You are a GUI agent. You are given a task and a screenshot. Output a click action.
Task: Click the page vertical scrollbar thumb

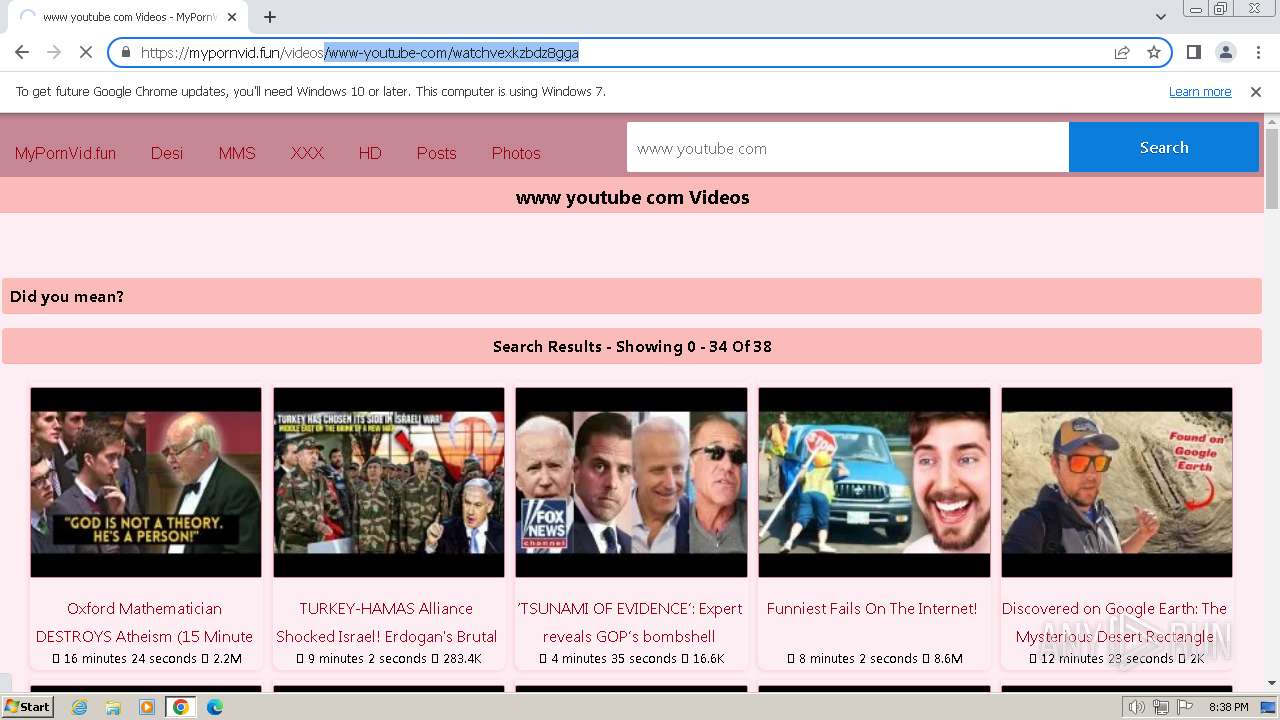(1272, 168)
